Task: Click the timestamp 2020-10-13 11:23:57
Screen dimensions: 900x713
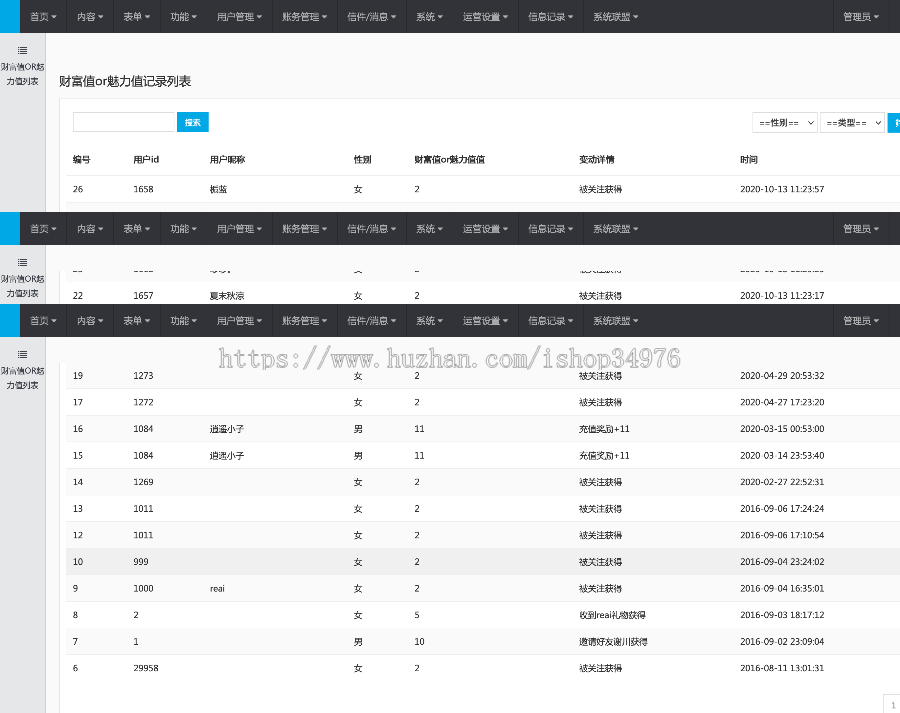Action: [782, 189]
